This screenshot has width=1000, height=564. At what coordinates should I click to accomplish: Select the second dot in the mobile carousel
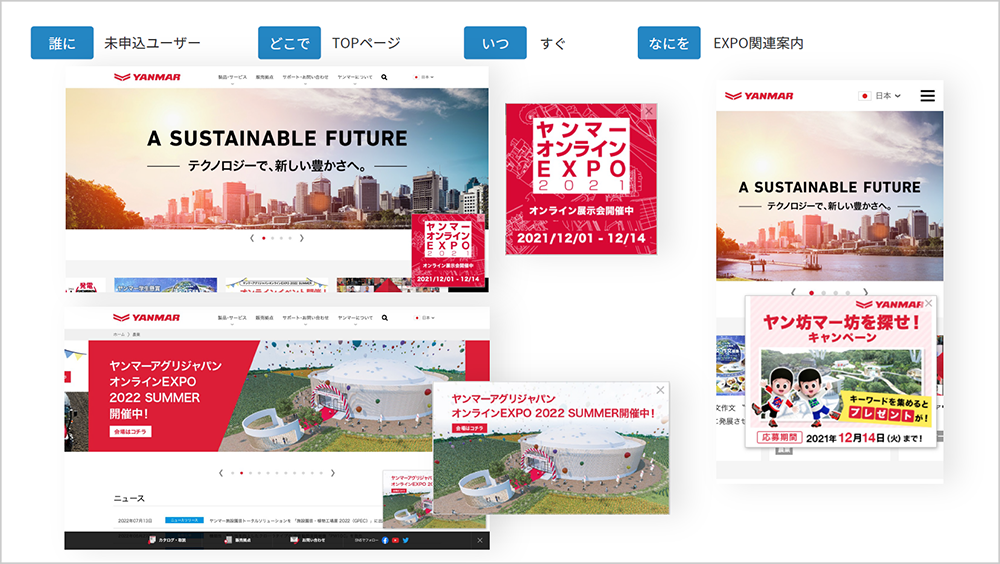(x=823, y=293)
